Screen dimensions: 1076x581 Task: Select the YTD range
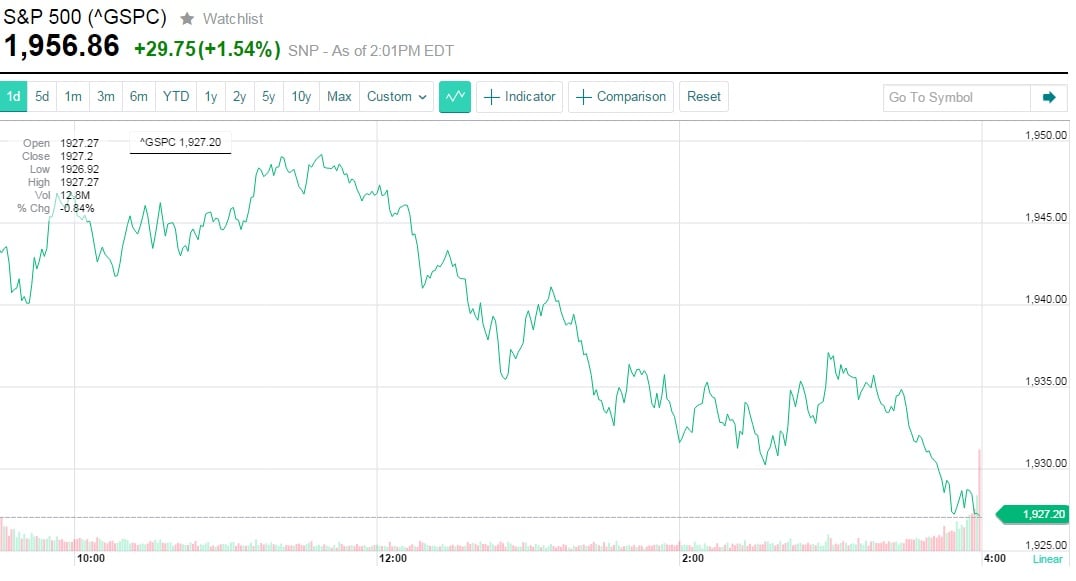click(x=176, y=97)
